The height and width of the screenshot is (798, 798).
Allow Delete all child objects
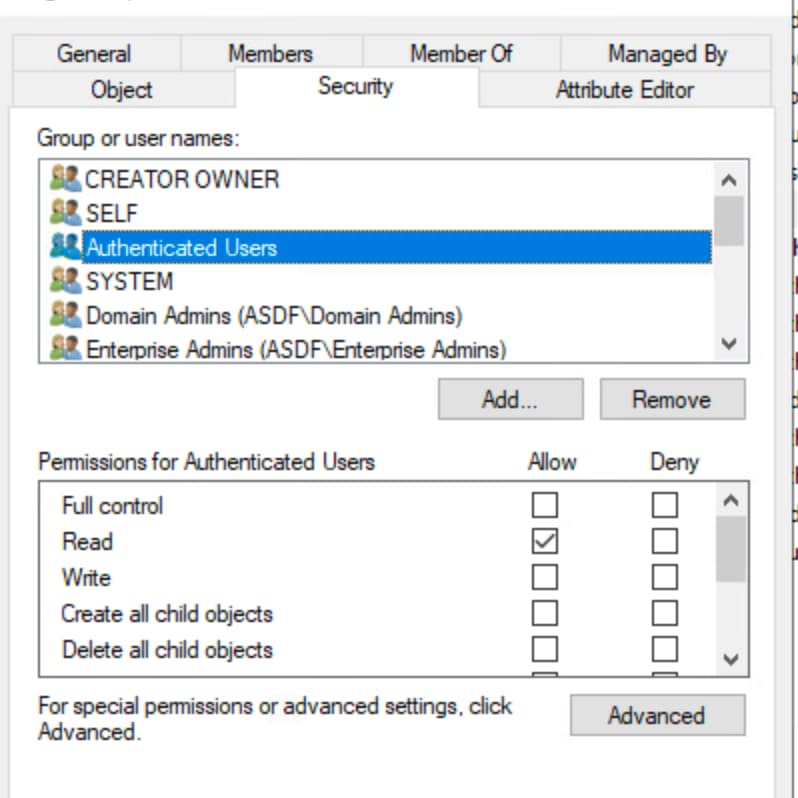tap(545, 649)
